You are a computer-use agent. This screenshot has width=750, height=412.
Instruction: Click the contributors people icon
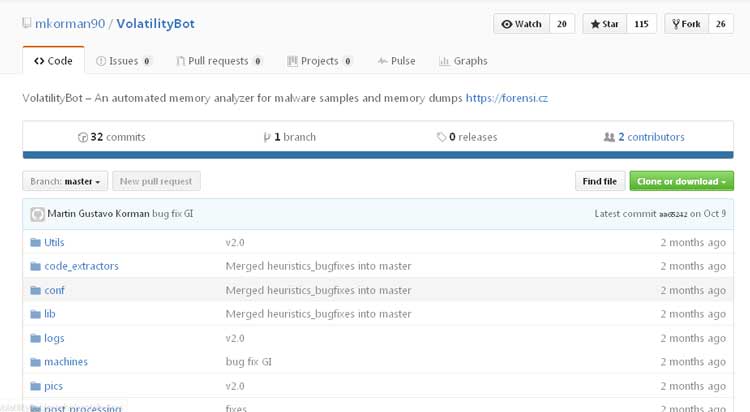click(609, 137)
